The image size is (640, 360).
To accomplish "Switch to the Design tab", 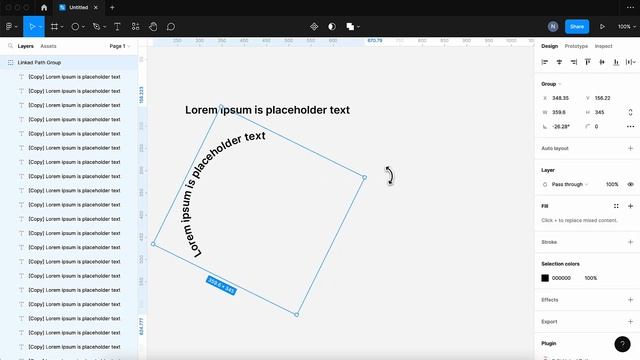I will pyautogui.click(x=549, y=46).
